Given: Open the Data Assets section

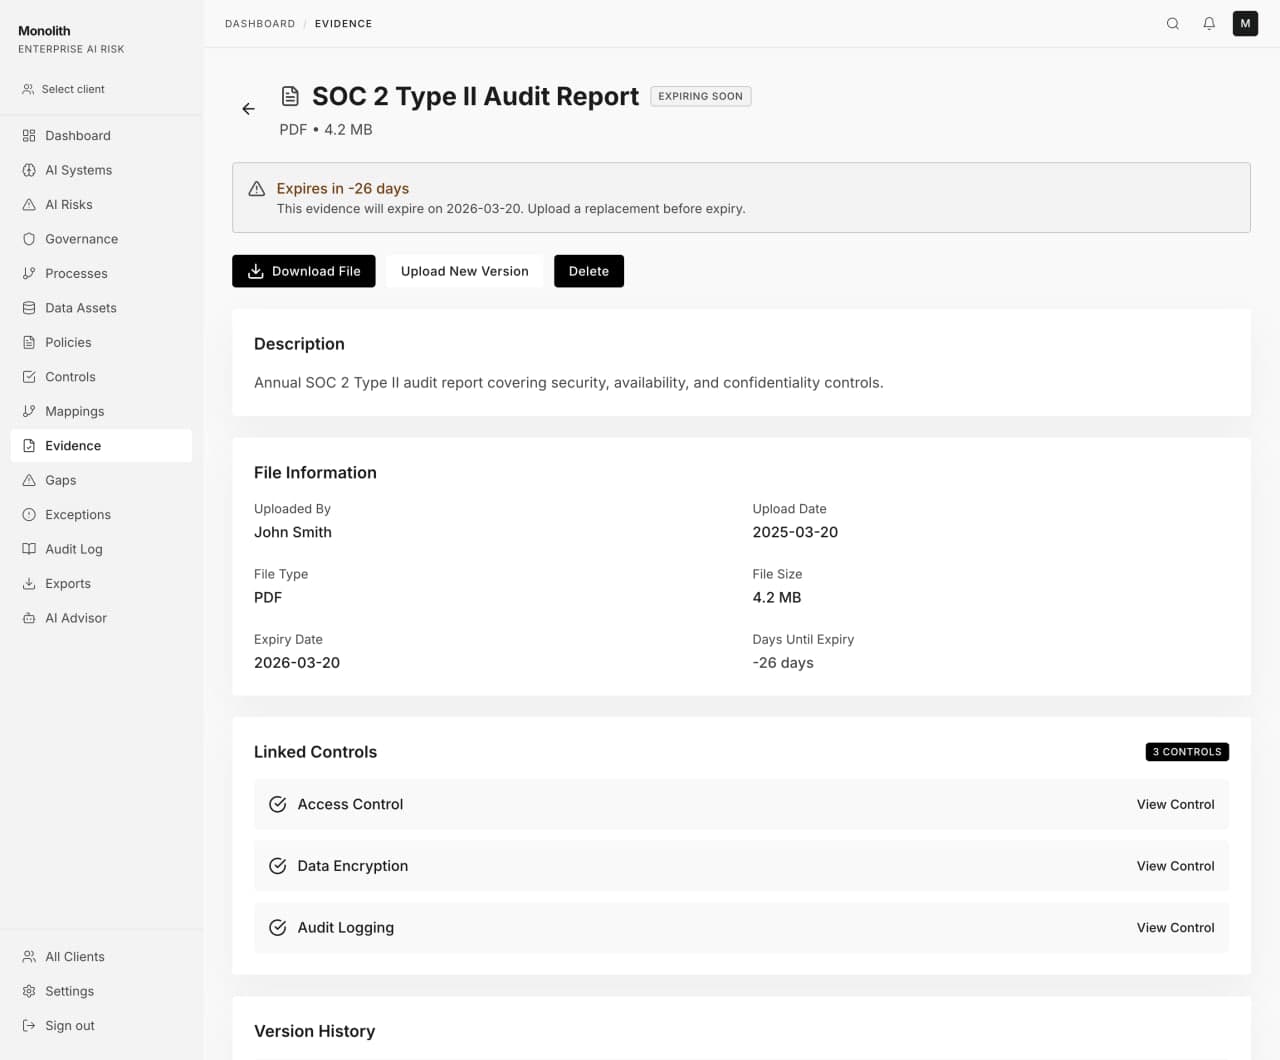Looking at the screenshot, I should [80, 307].
